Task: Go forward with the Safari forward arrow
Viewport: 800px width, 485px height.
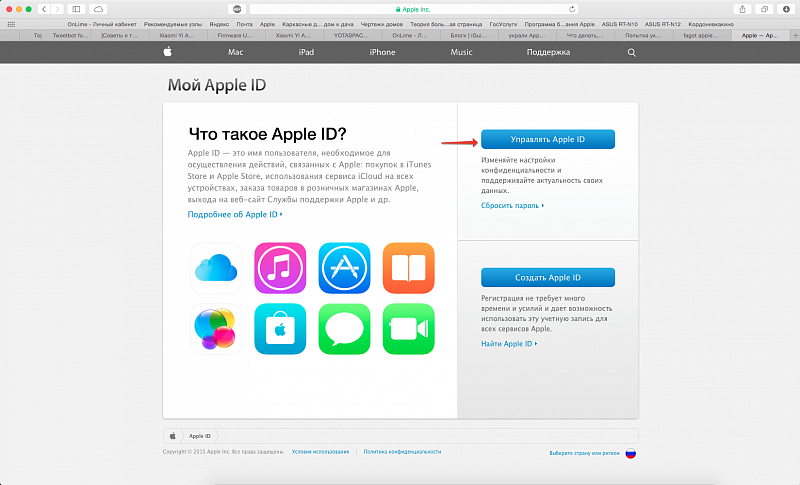Action: (57, 9)
